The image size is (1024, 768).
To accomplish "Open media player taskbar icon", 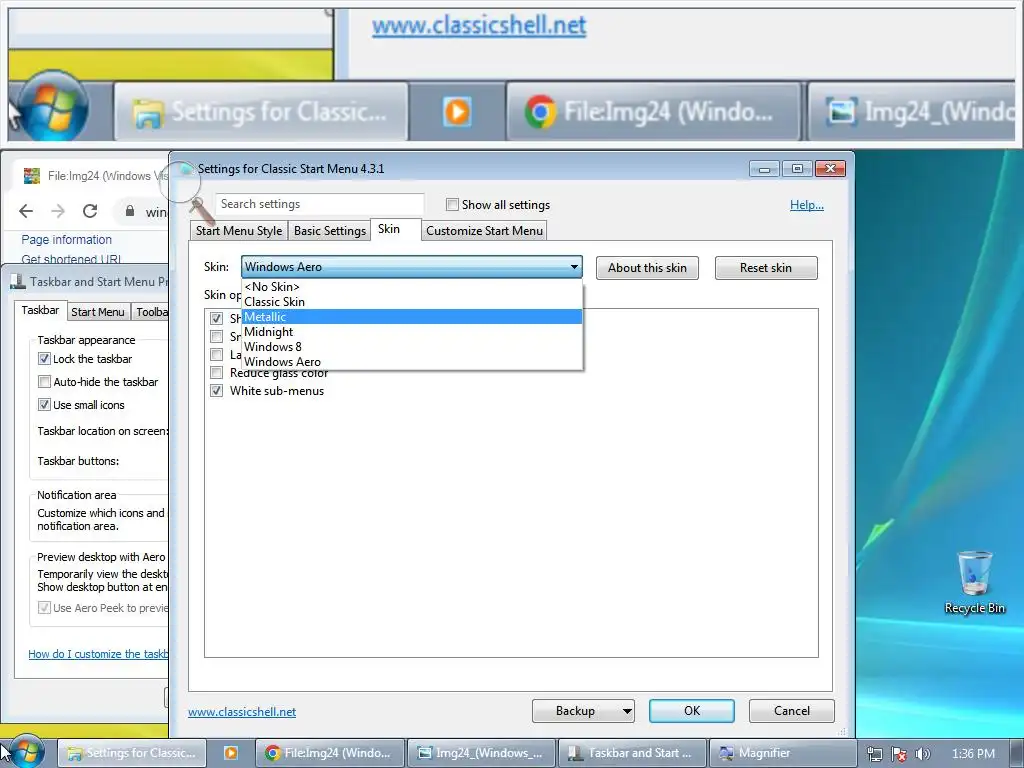I will tap(231, 753).
